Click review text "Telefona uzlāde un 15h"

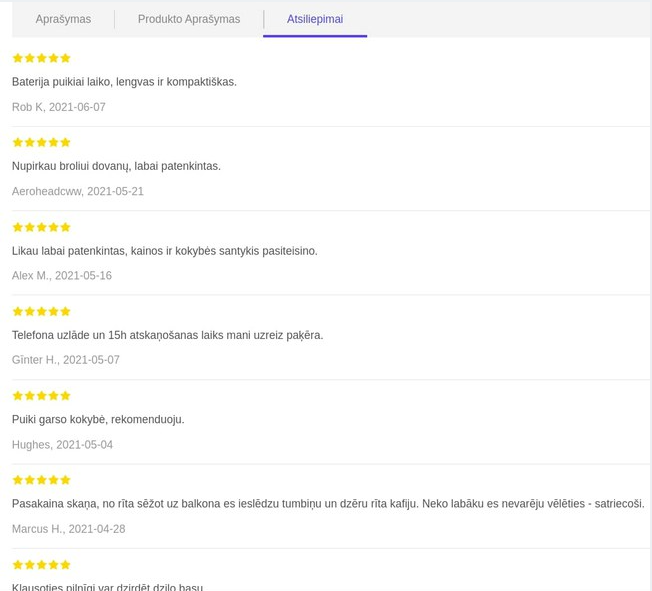click(x=167, y=335)
